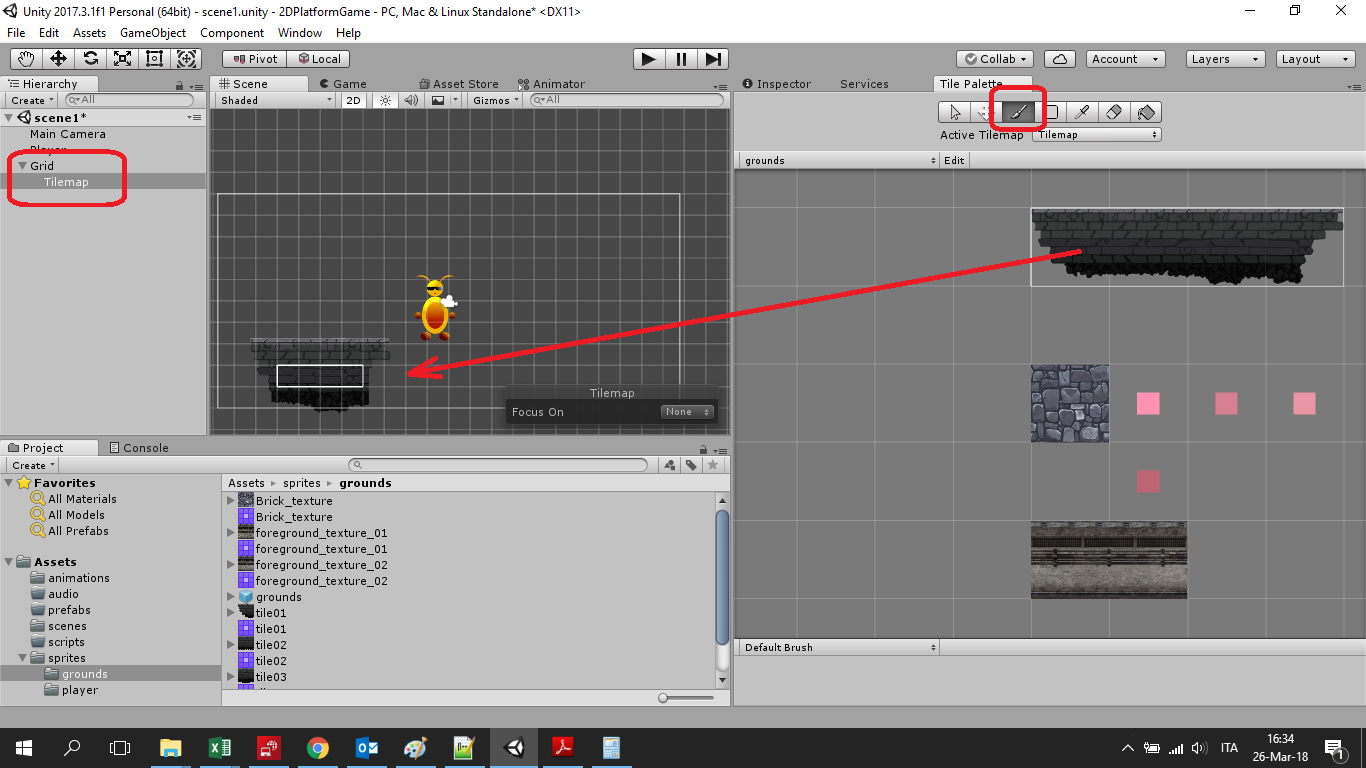Pick the Eraser tool in Tile Palette

tap(1115, 112)
